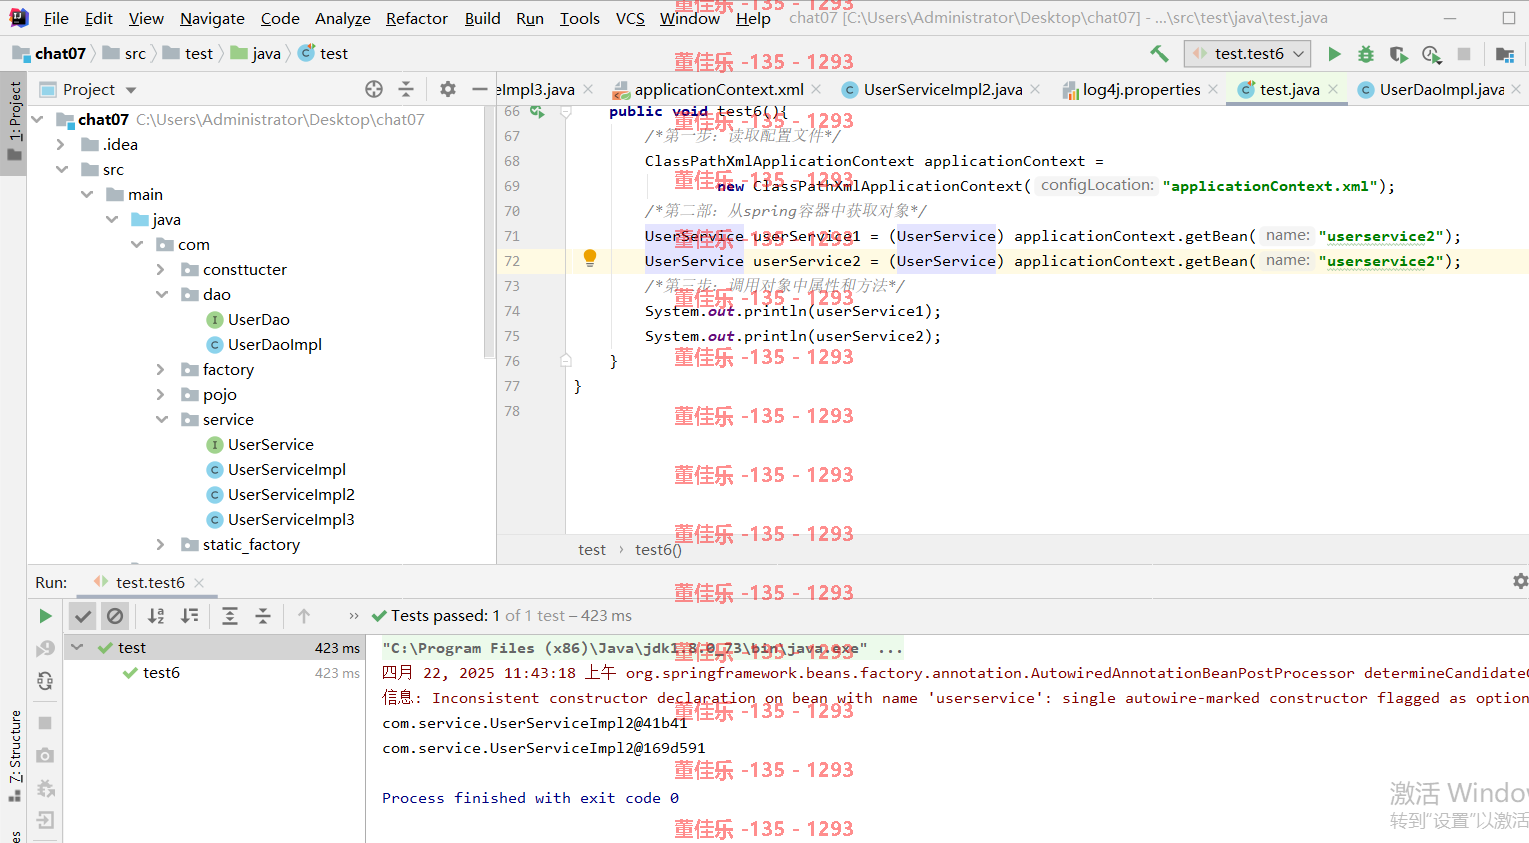1529x843 pixels.
Task: Open the Project view selector dropdown arrow
Action: 131,90
